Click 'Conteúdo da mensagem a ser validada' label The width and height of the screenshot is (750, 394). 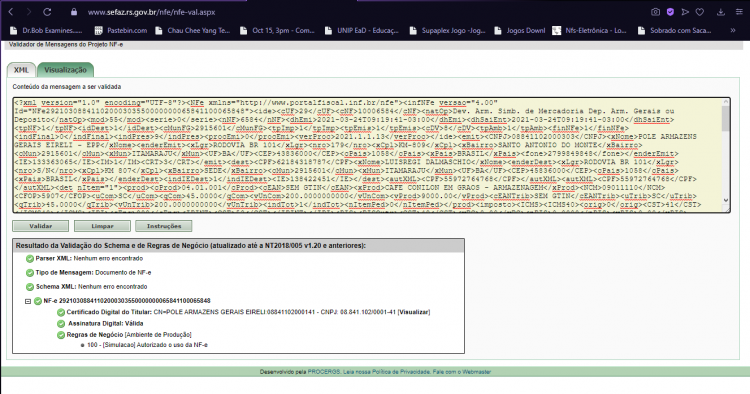click(66, 87)
